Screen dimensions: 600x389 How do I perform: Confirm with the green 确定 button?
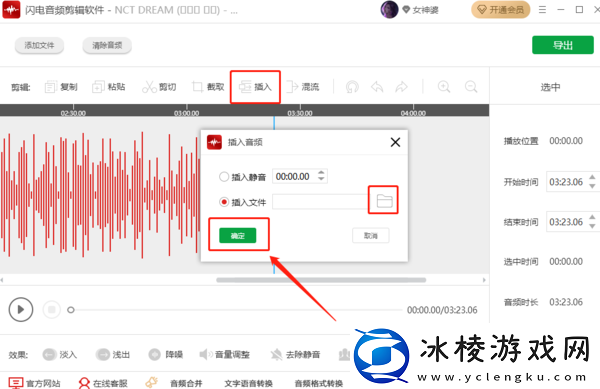tap(238, 235)
